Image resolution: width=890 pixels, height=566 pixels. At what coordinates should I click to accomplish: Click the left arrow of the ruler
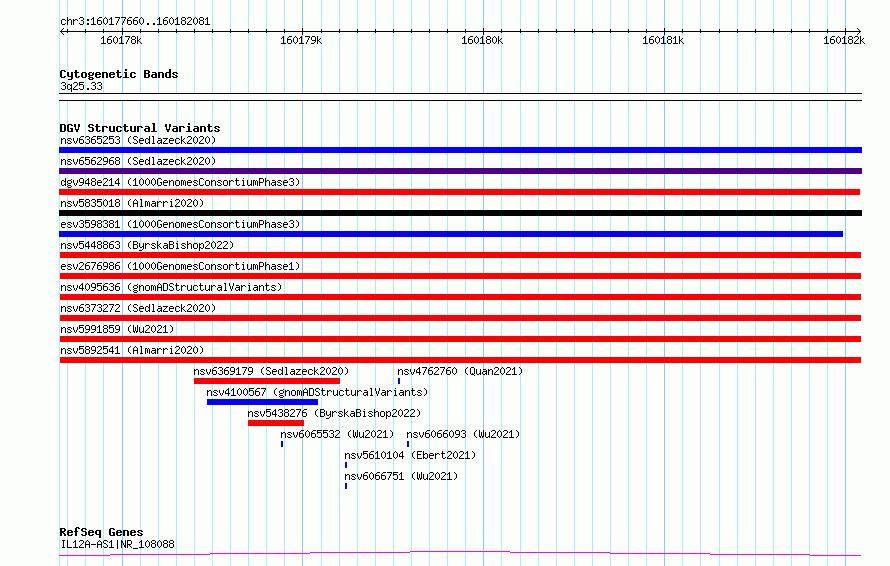62,32
